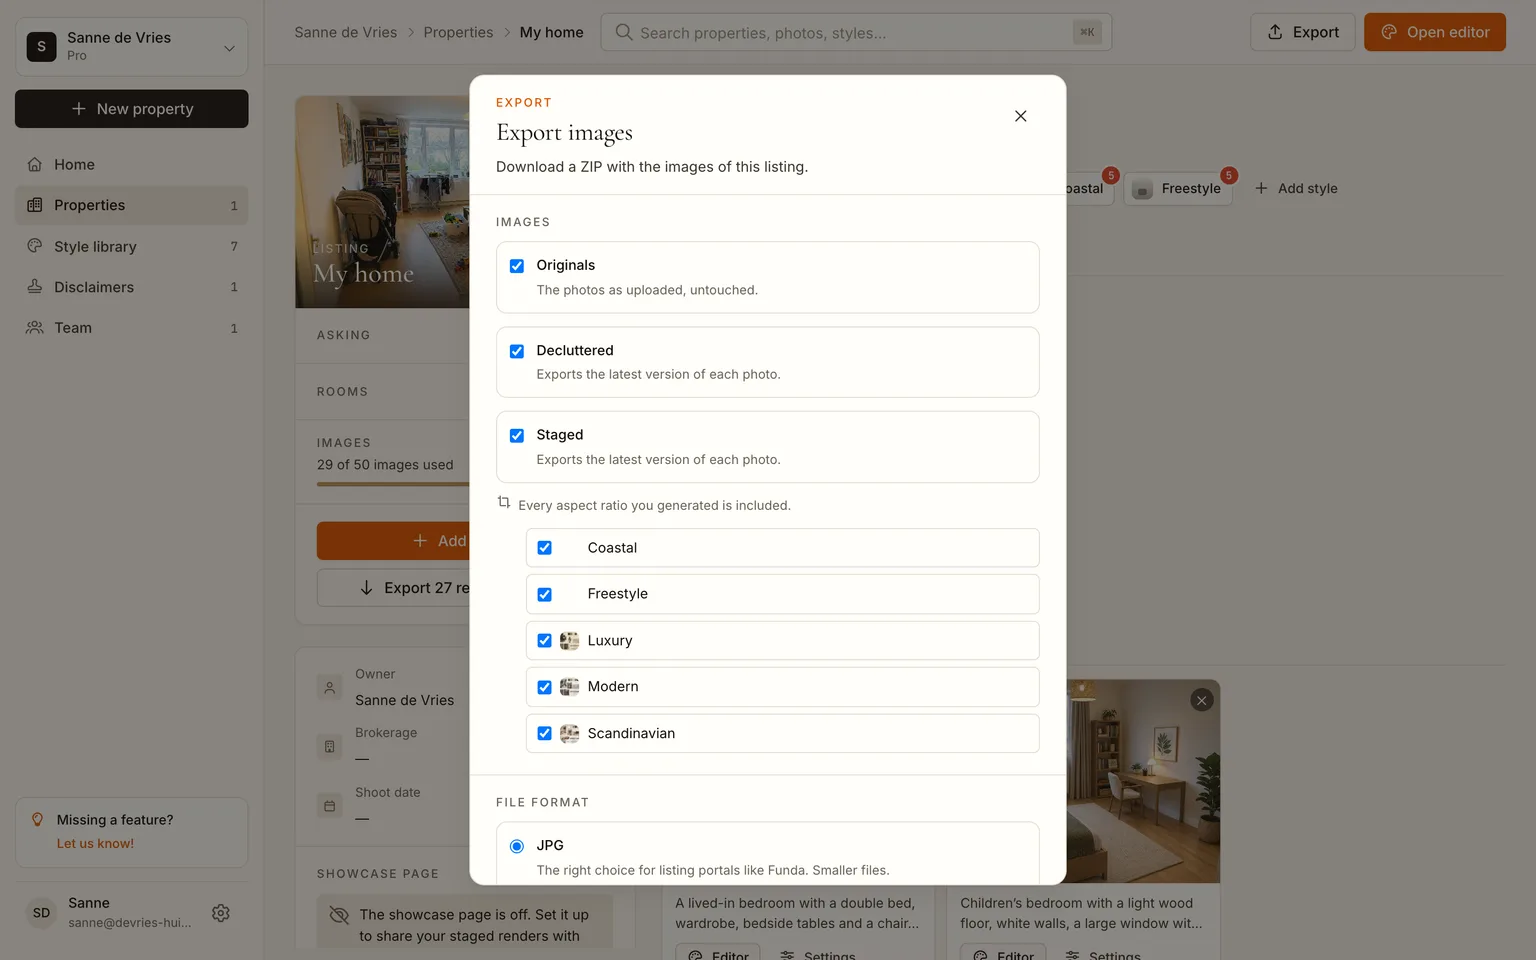This screenshot has width=1536, height=960.
Task: Click the Luxury style thumbnail icon
Action: (x=570, y=641)
